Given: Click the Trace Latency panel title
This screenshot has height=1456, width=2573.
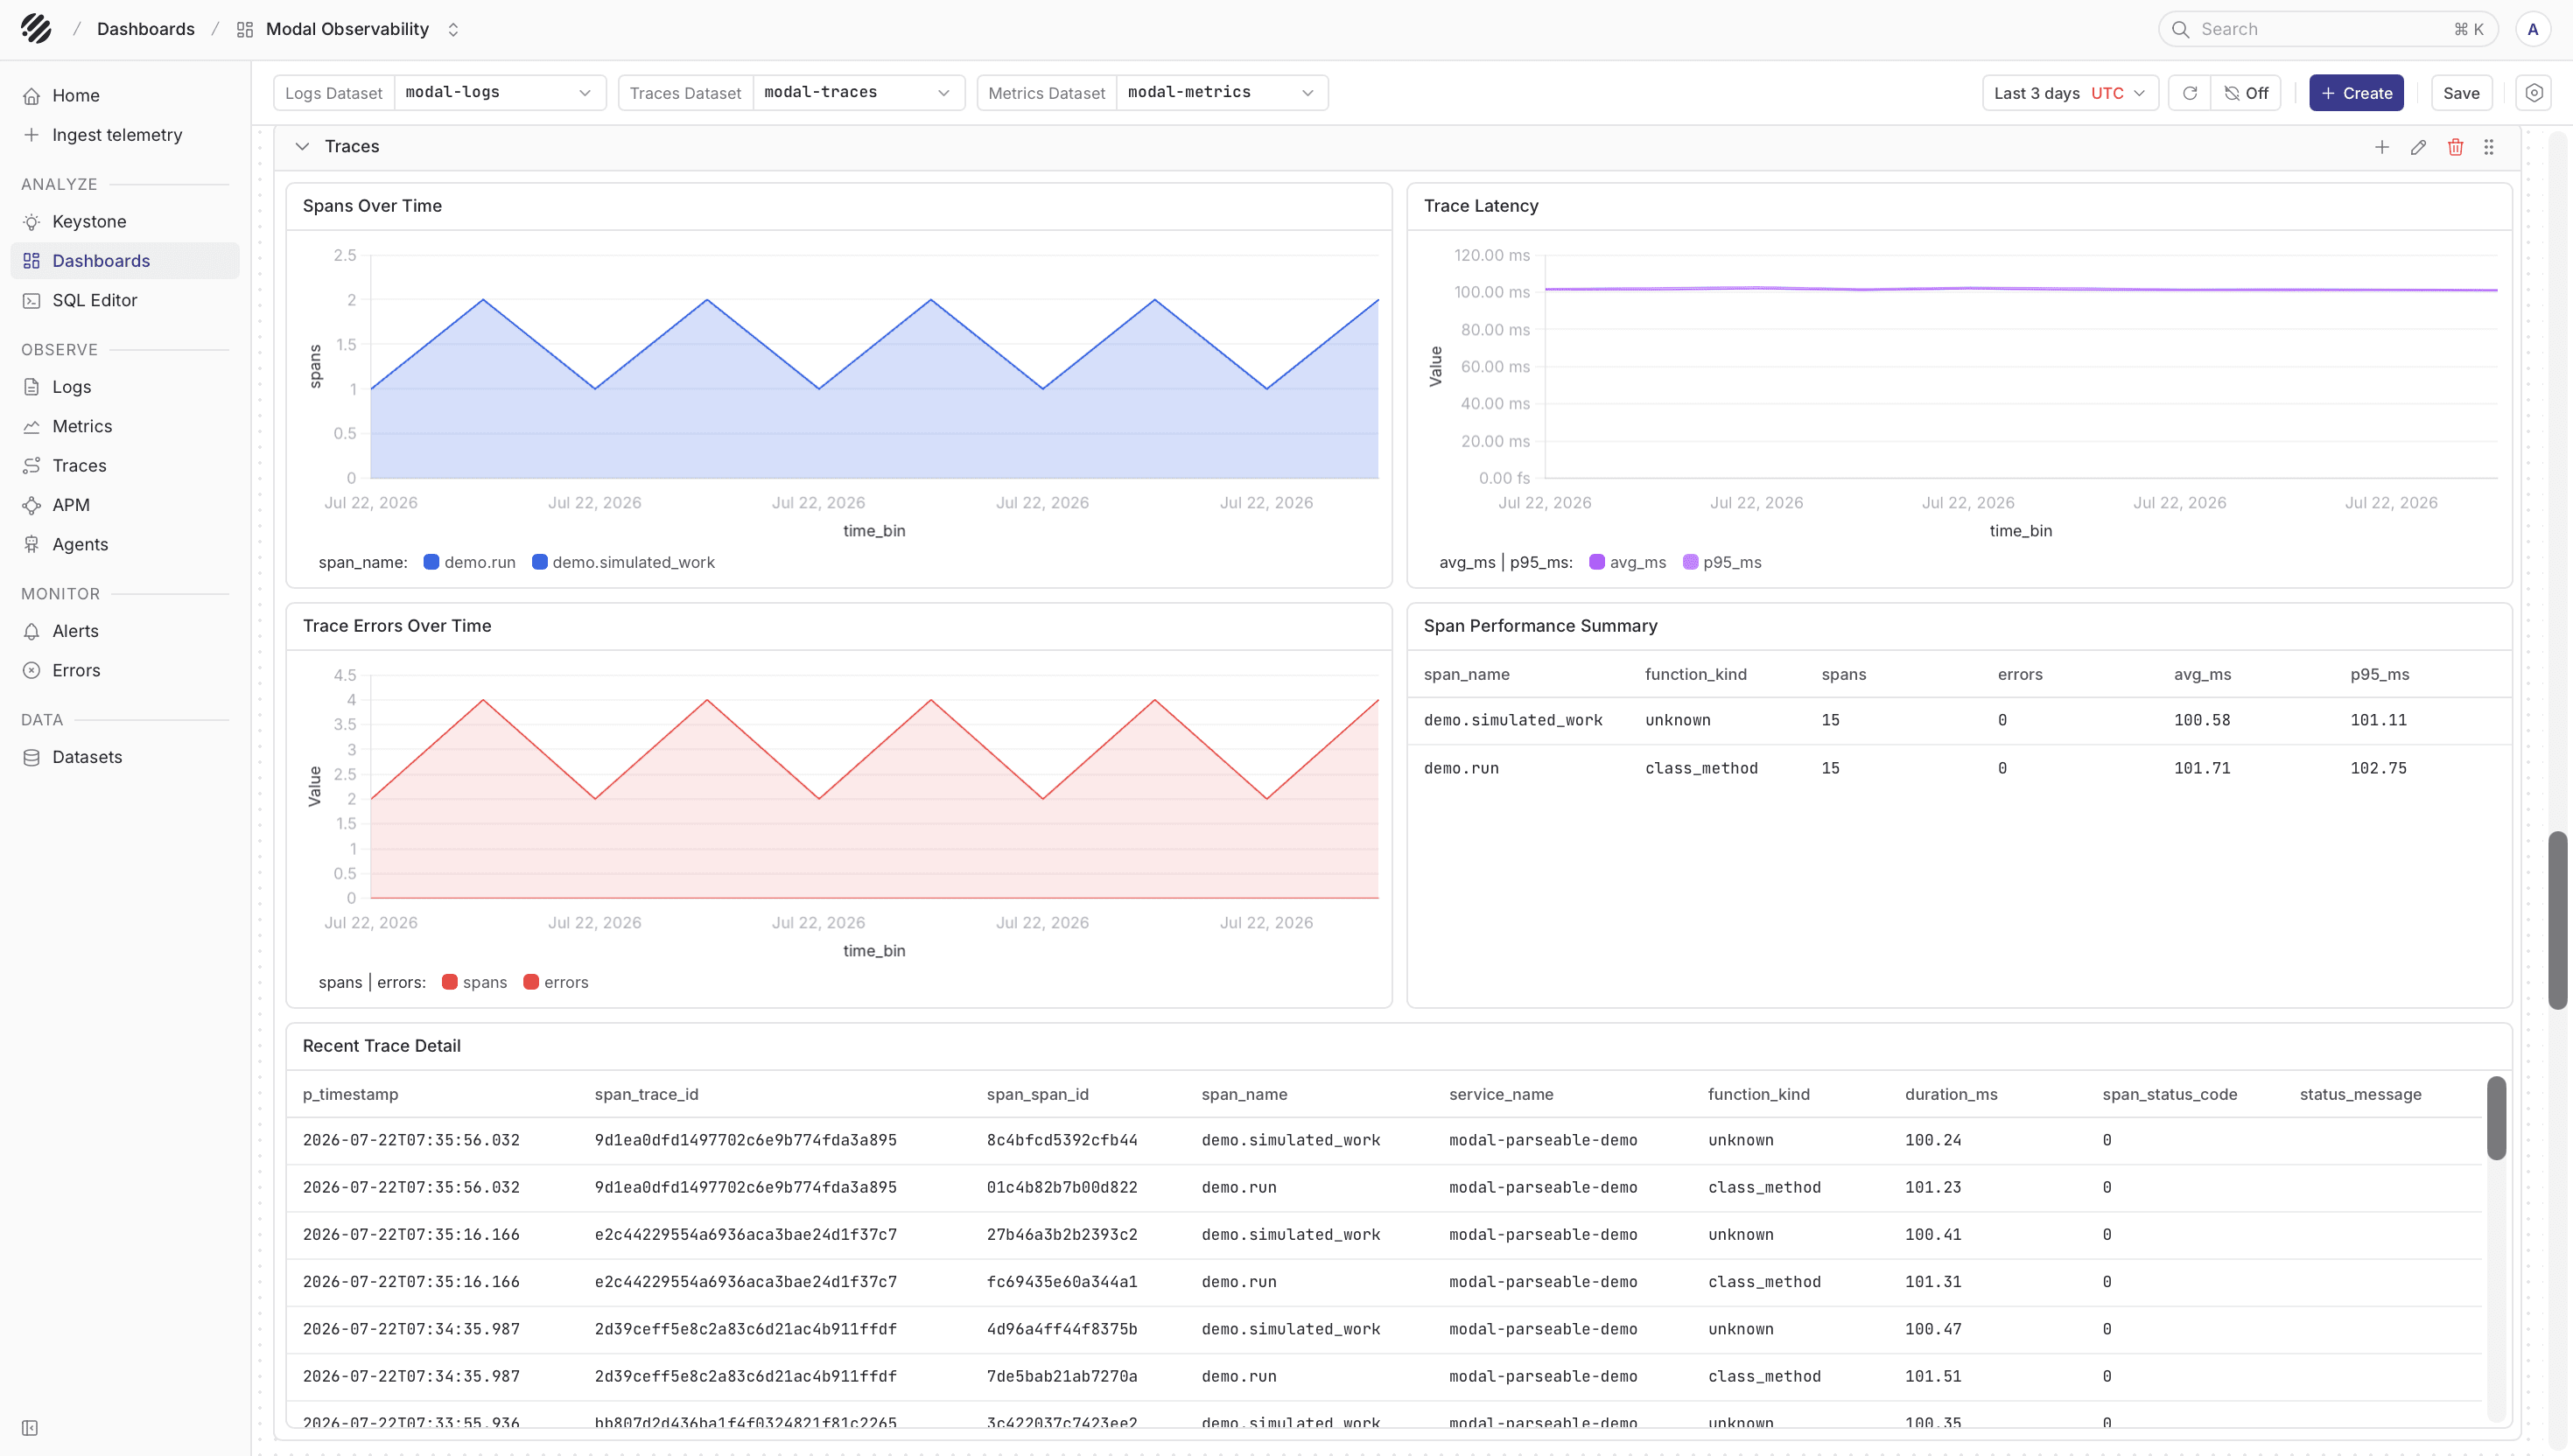Looking at the screenshot, I should 1481,206.
